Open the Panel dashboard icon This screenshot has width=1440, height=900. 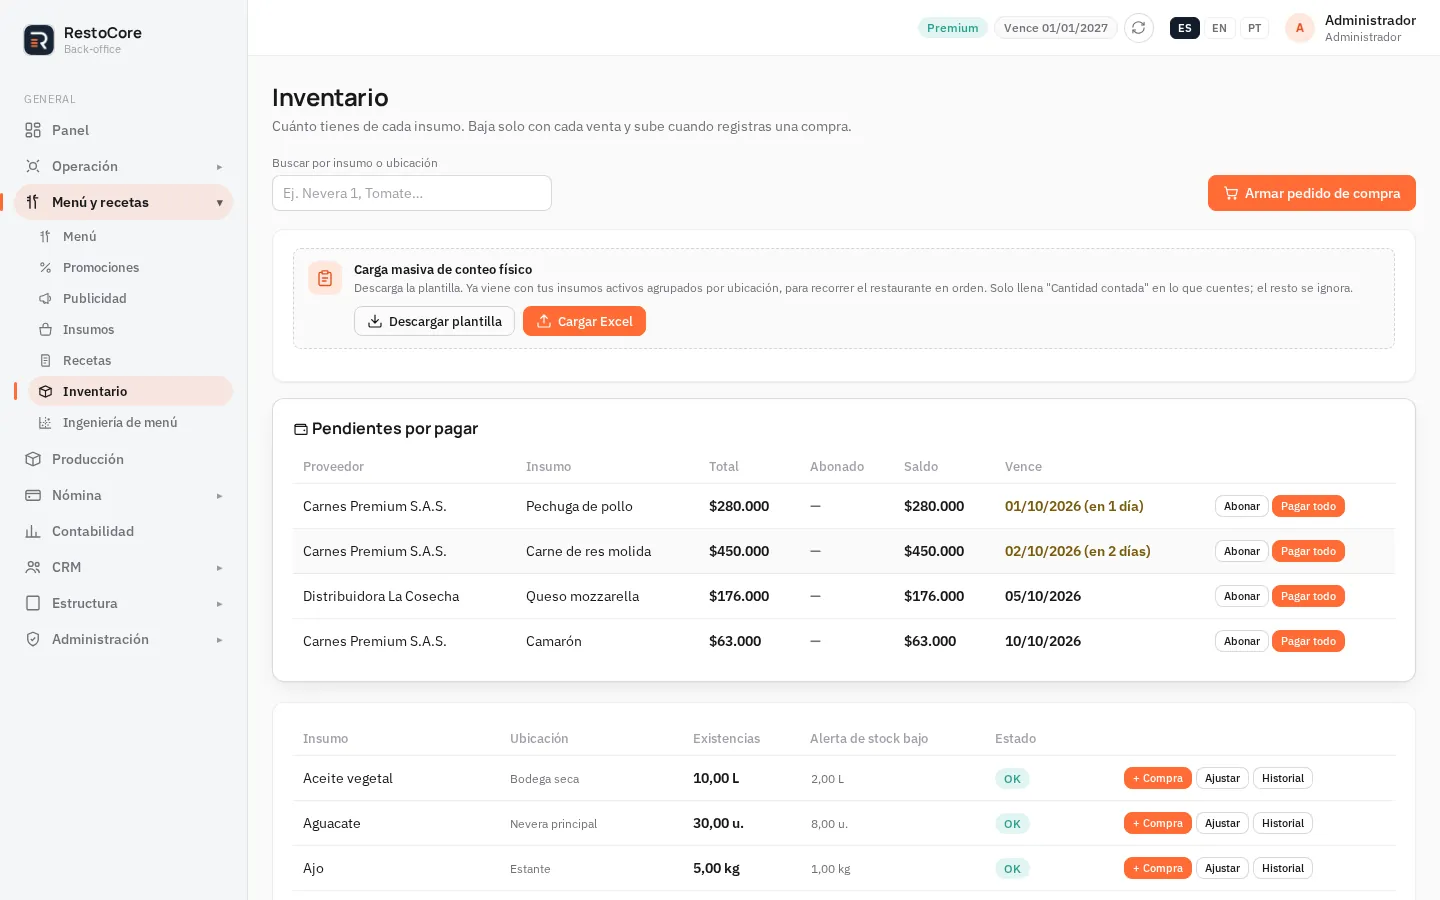(33, 130)
